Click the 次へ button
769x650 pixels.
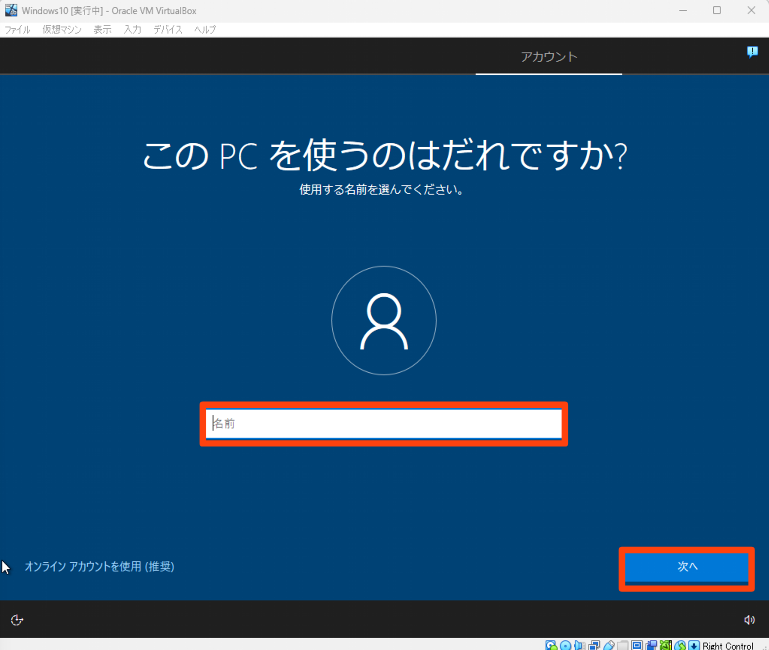click(687, 567)
